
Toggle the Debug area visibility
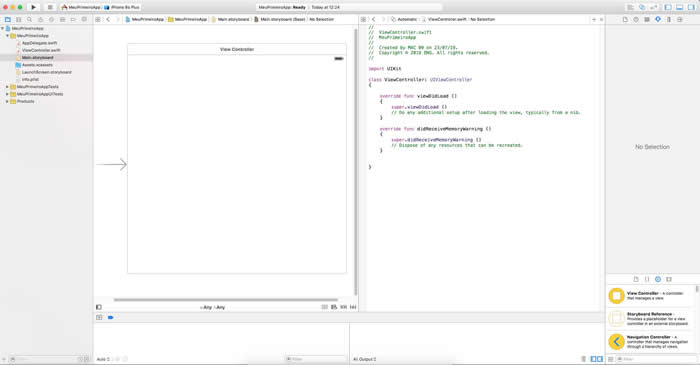click(x=679, y=7)
